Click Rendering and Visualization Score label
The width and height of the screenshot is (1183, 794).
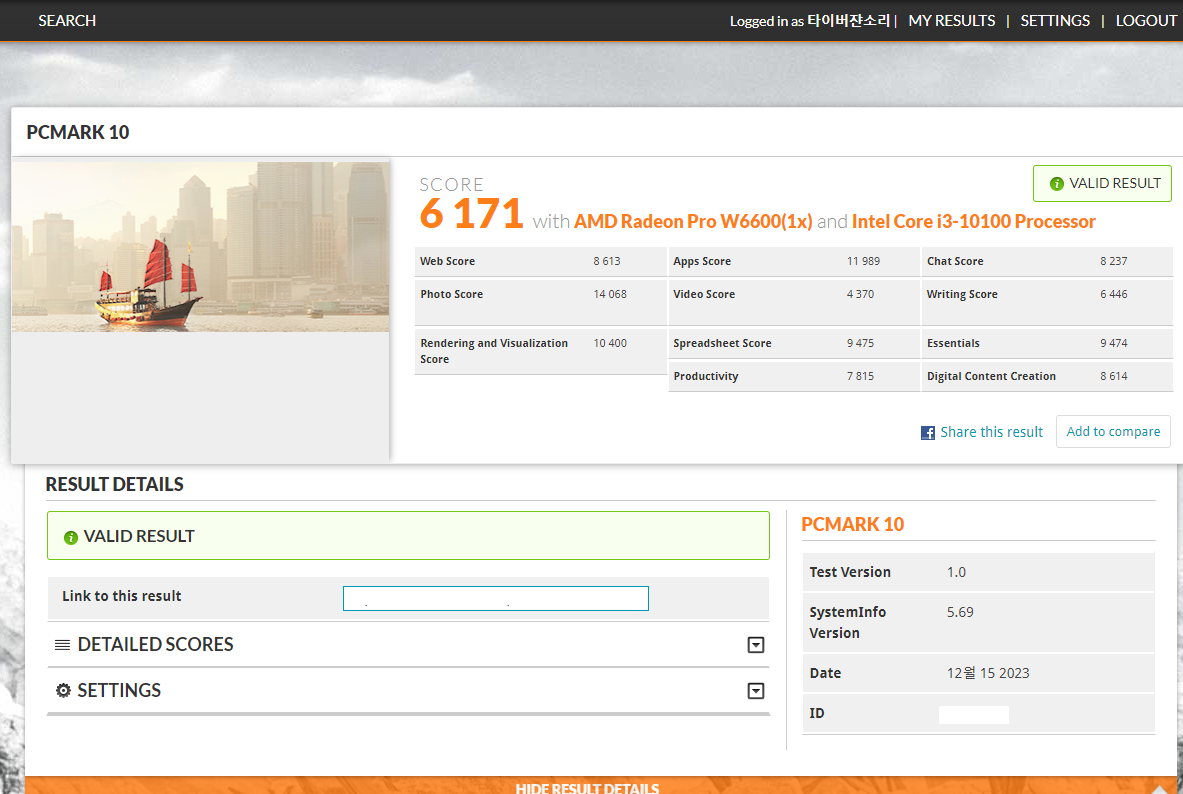click(494, 351)
